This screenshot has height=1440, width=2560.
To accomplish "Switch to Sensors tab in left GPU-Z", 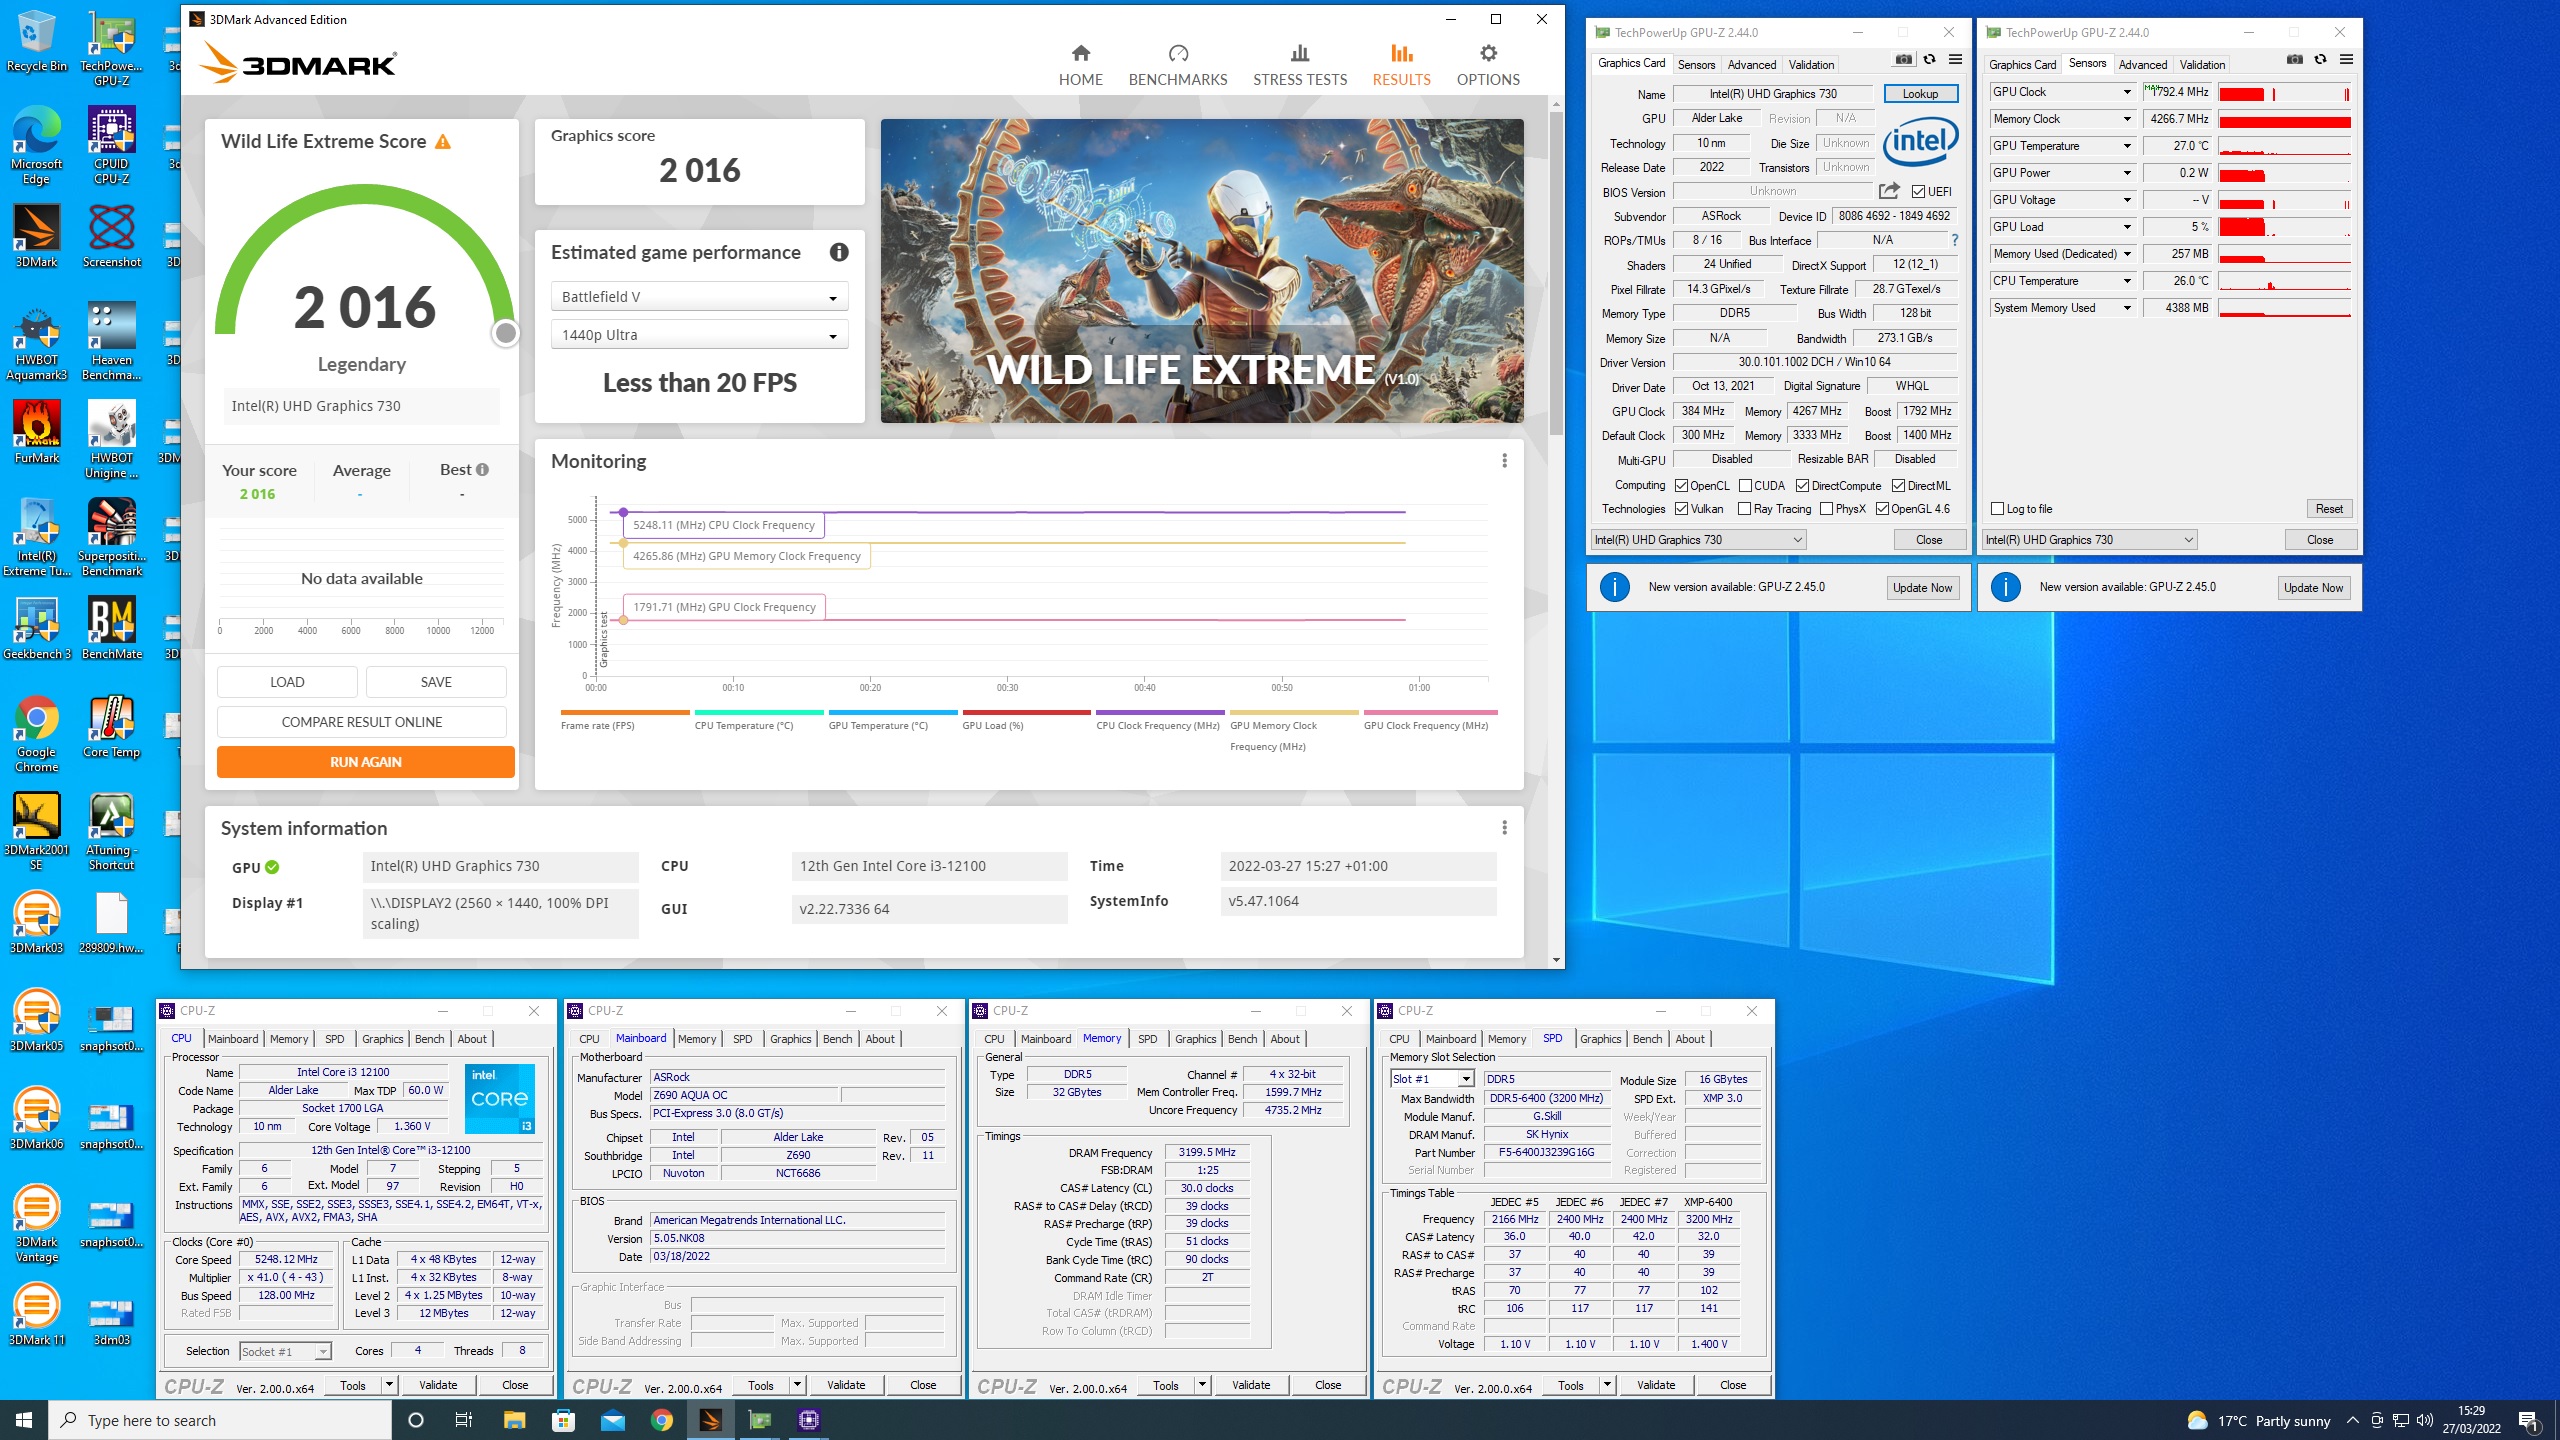I will click(1696, 65).
